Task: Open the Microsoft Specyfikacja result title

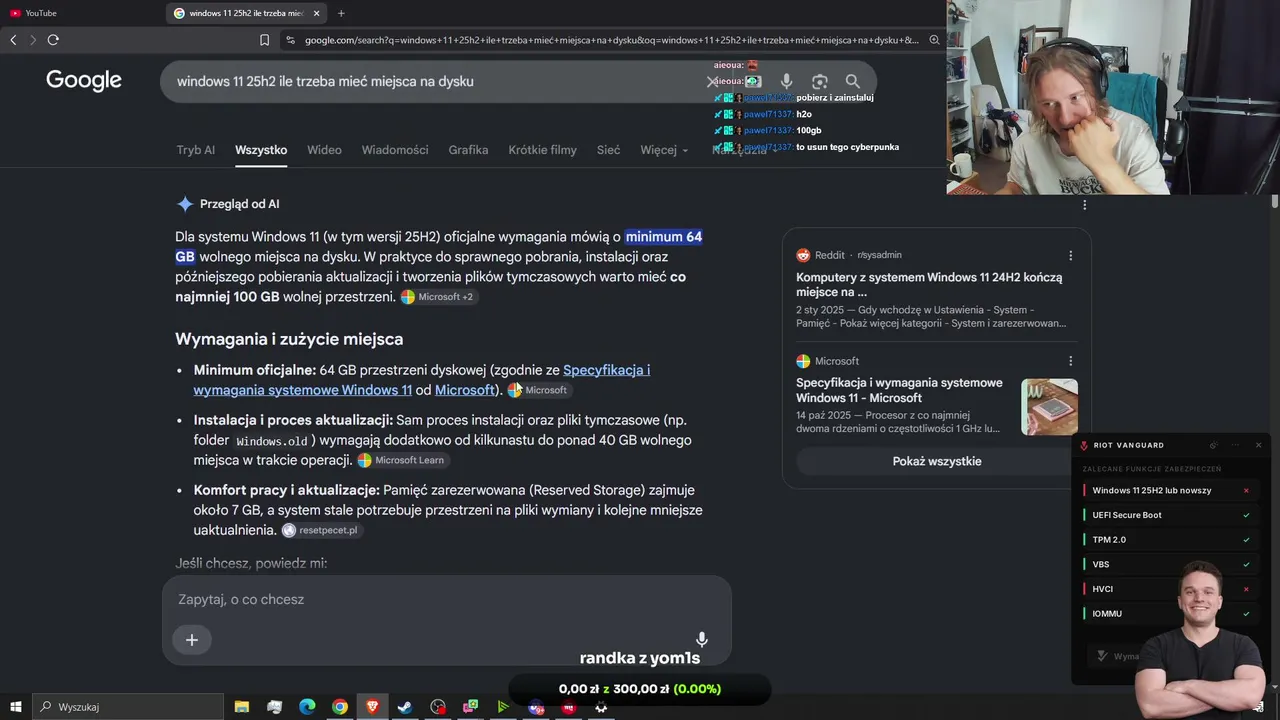Action: 899,390
